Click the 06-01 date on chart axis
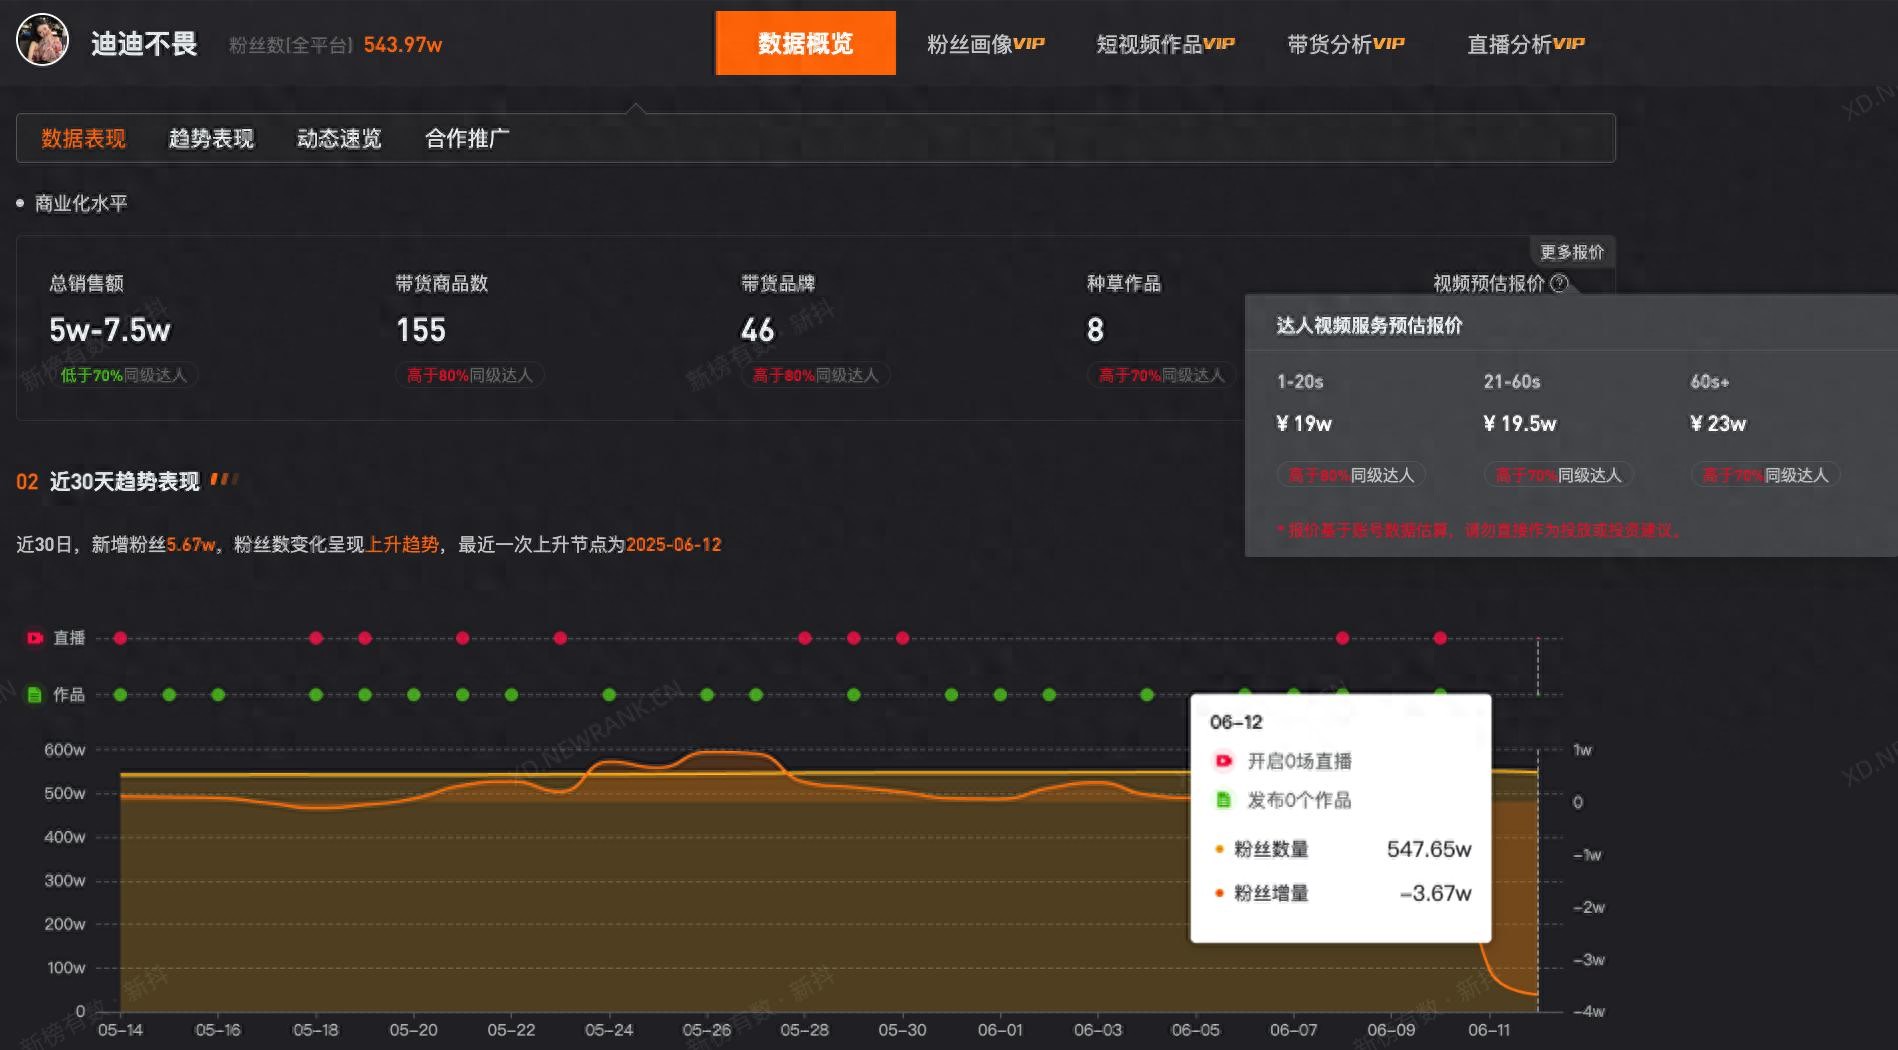The width and height of the screenshot is (1898, 1050). coord(1000,1030)
